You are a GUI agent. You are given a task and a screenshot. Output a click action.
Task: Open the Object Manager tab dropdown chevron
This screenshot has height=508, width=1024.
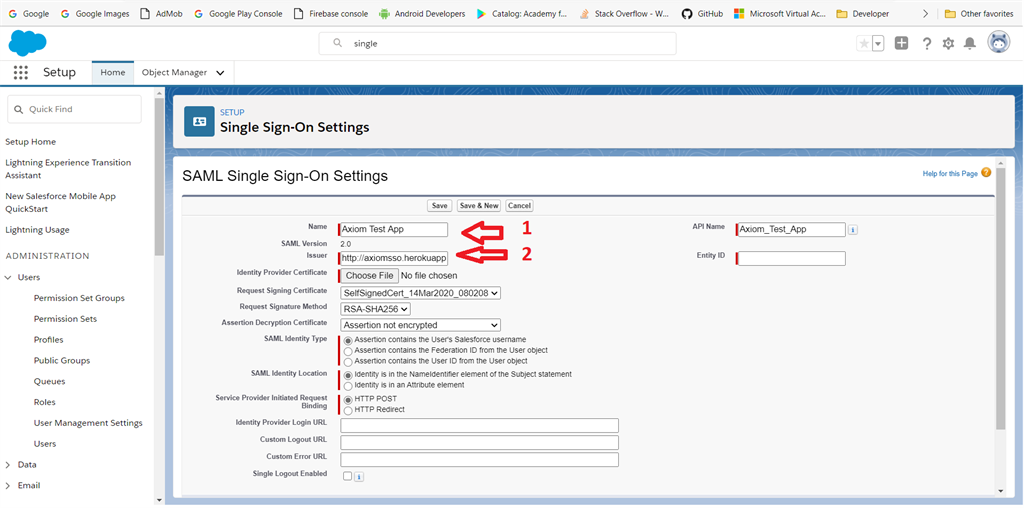[x=221, y=73]
